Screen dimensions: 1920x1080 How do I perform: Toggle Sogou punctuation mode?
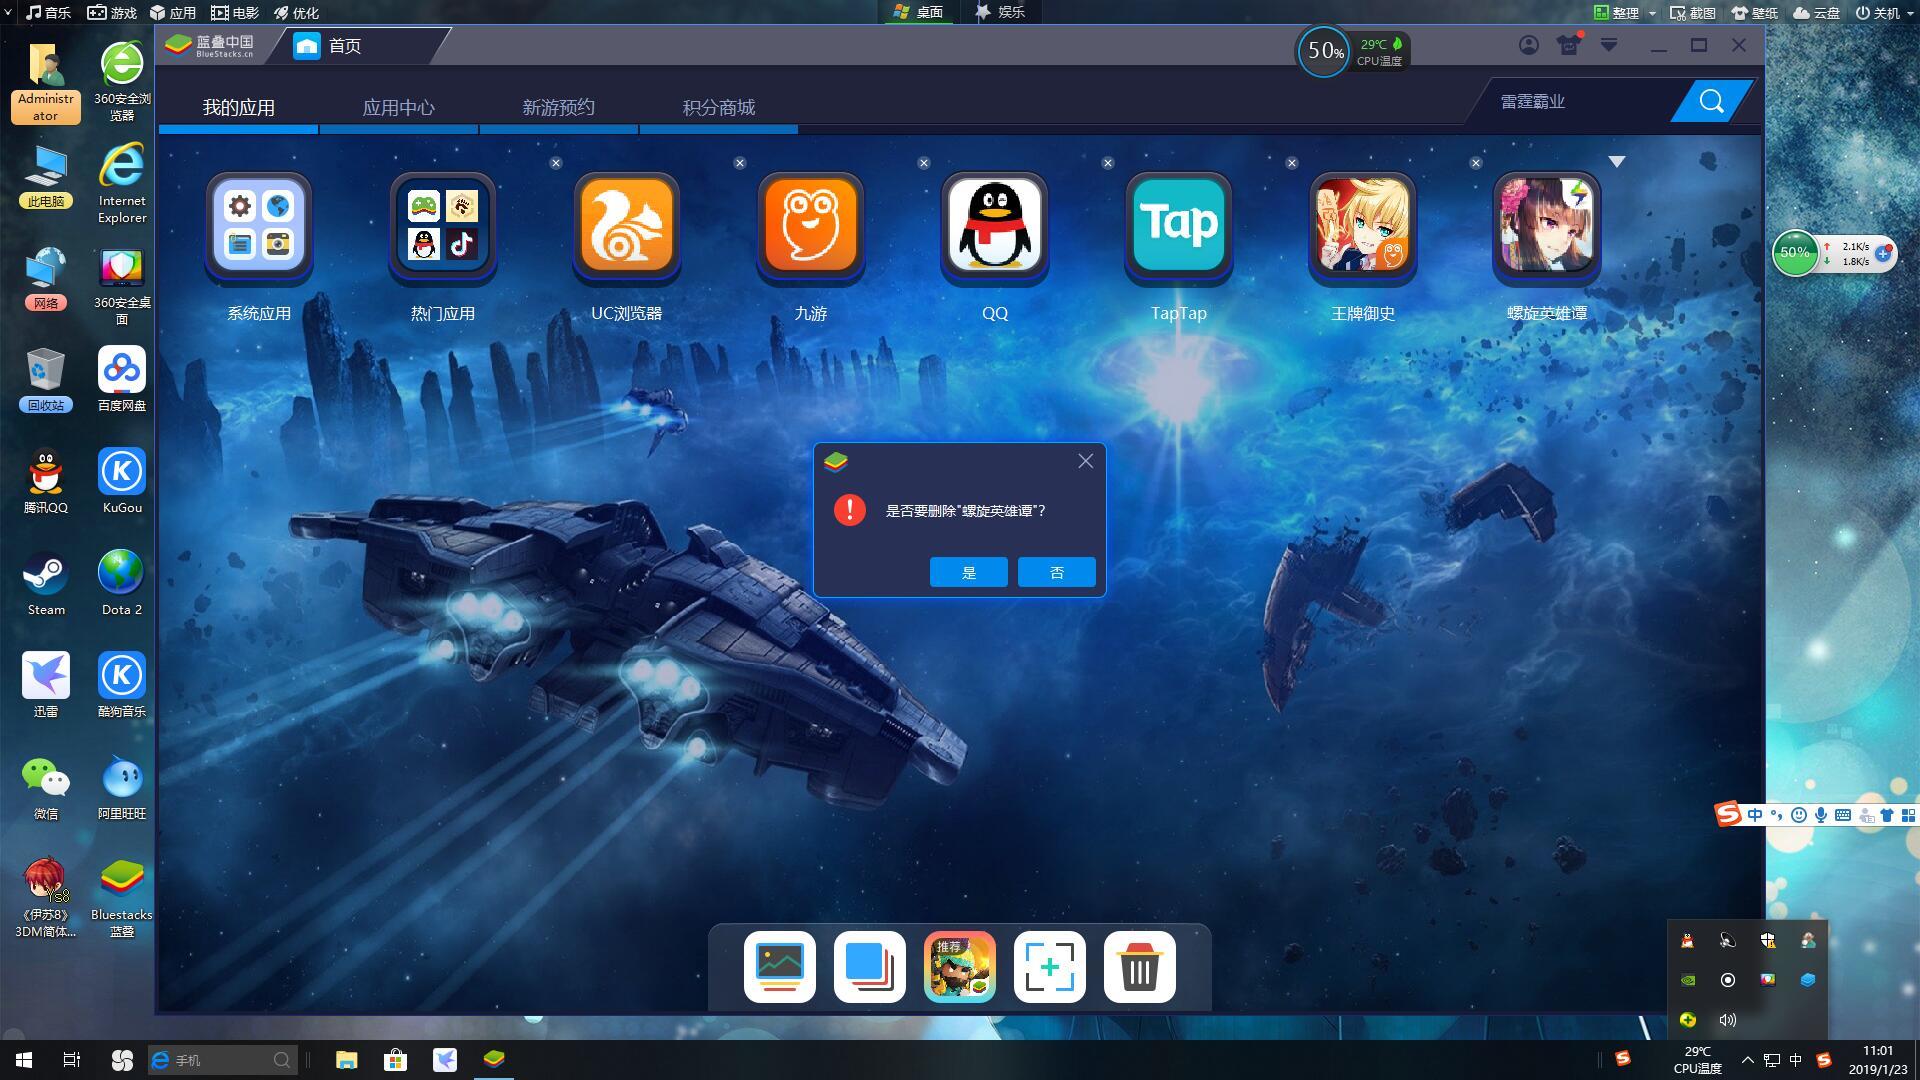tap(1777, 815)
